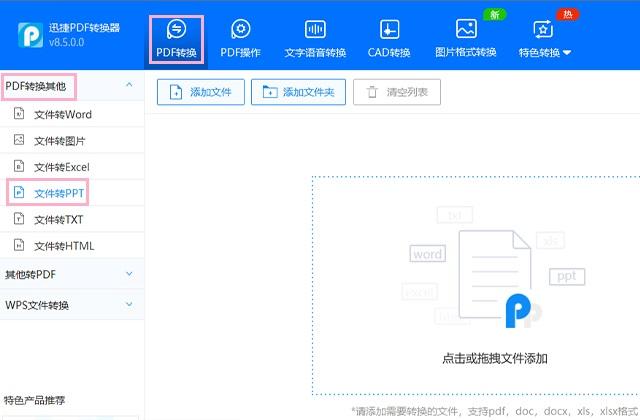Select 文件转Excel in sidebar

pyautogui.click(x=72, y=167)
